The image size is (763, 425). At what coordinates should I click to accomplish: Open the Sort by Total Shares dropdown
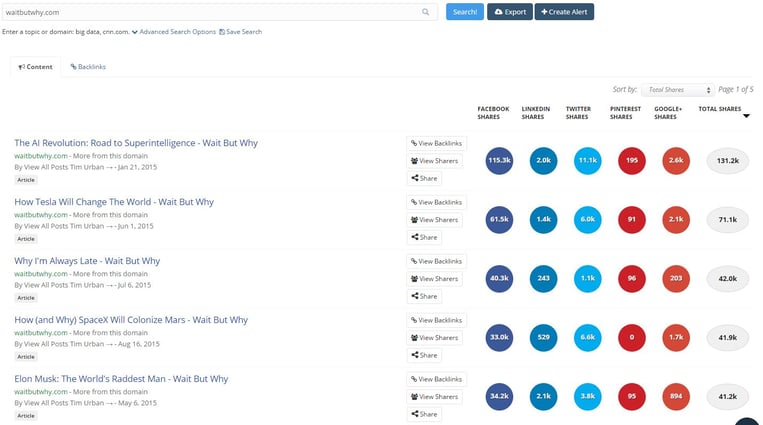(678, 90)
